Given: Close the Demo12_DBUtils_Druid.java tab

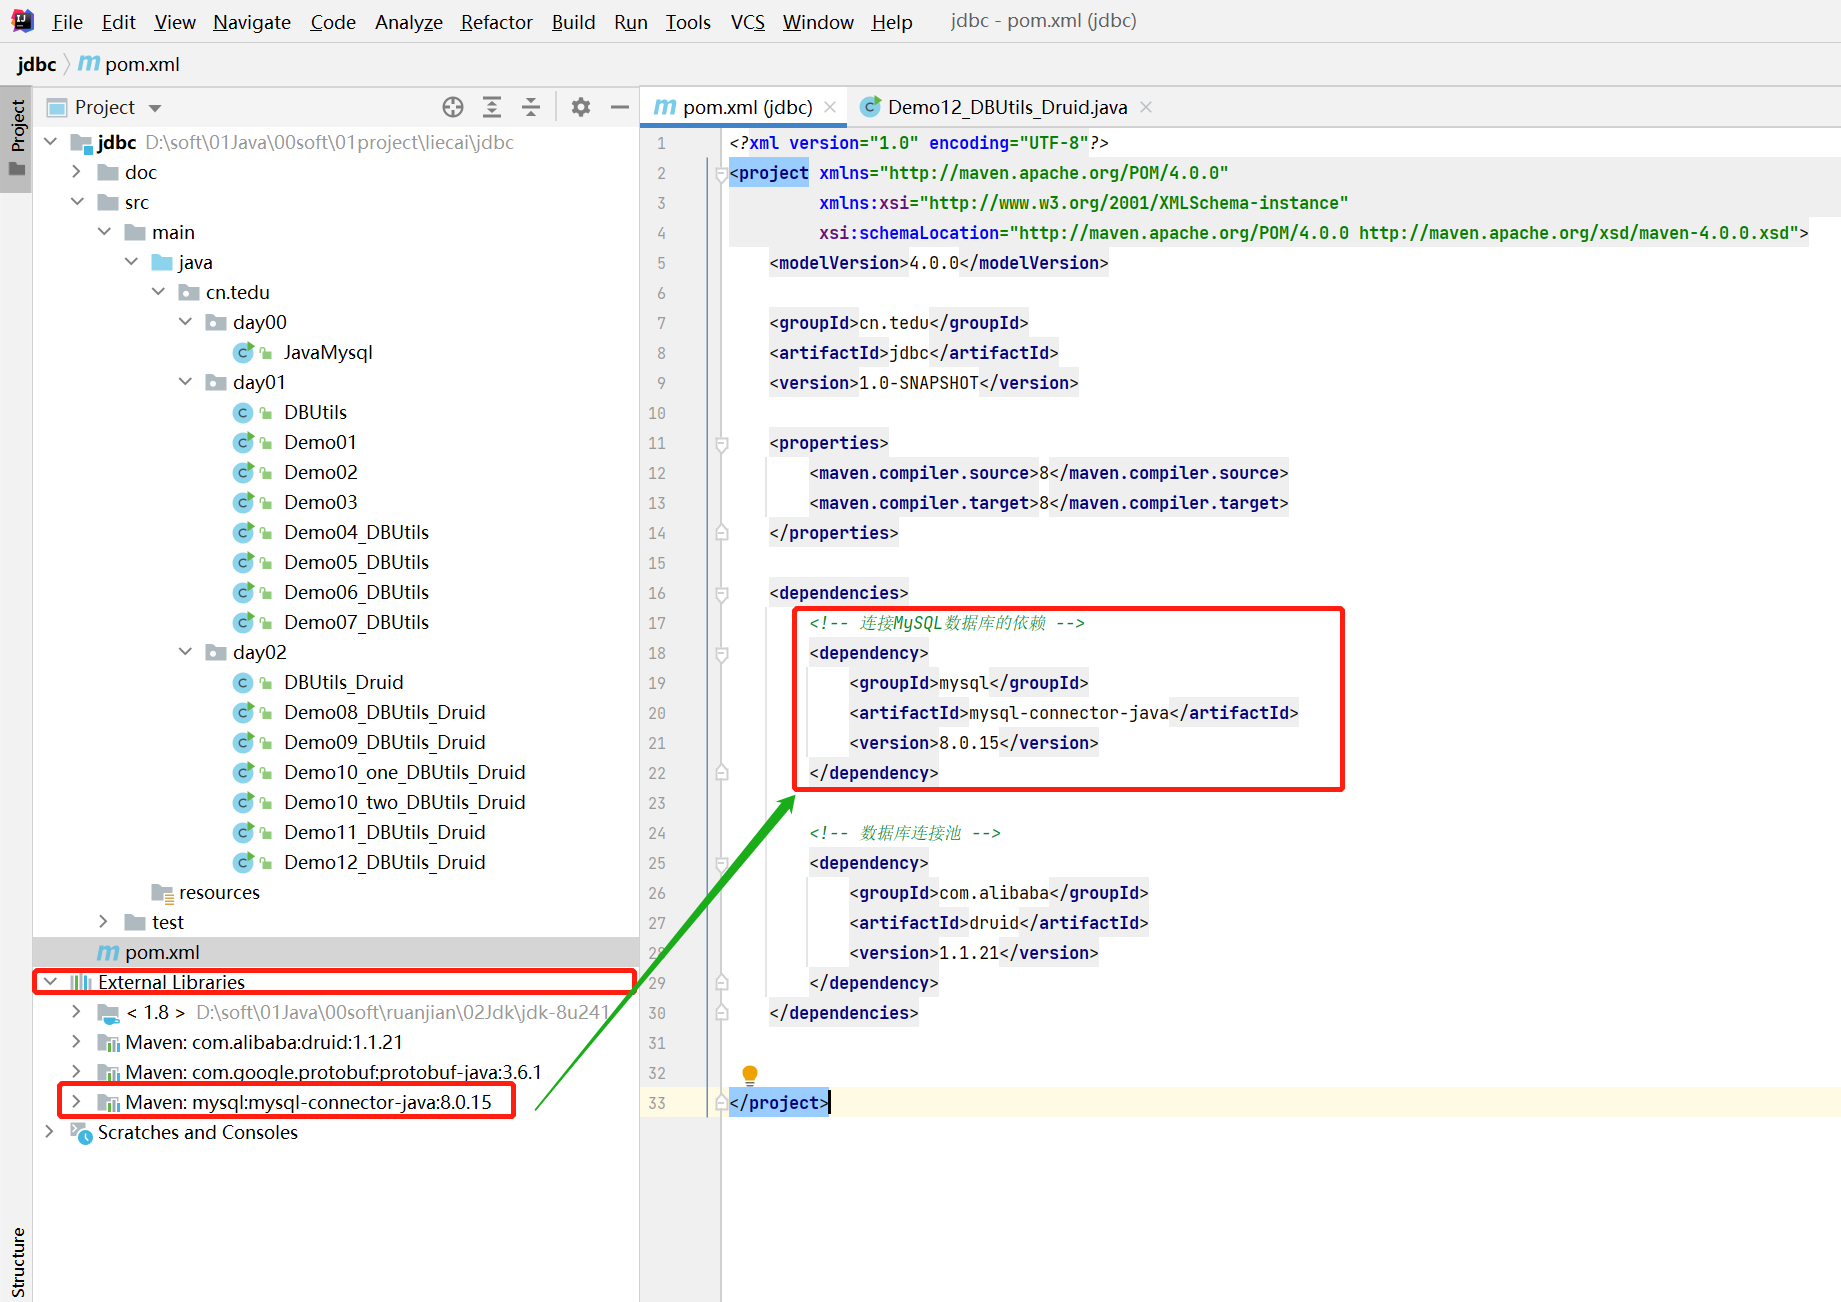Looking at the screenshot, I should pos(1146,107).
